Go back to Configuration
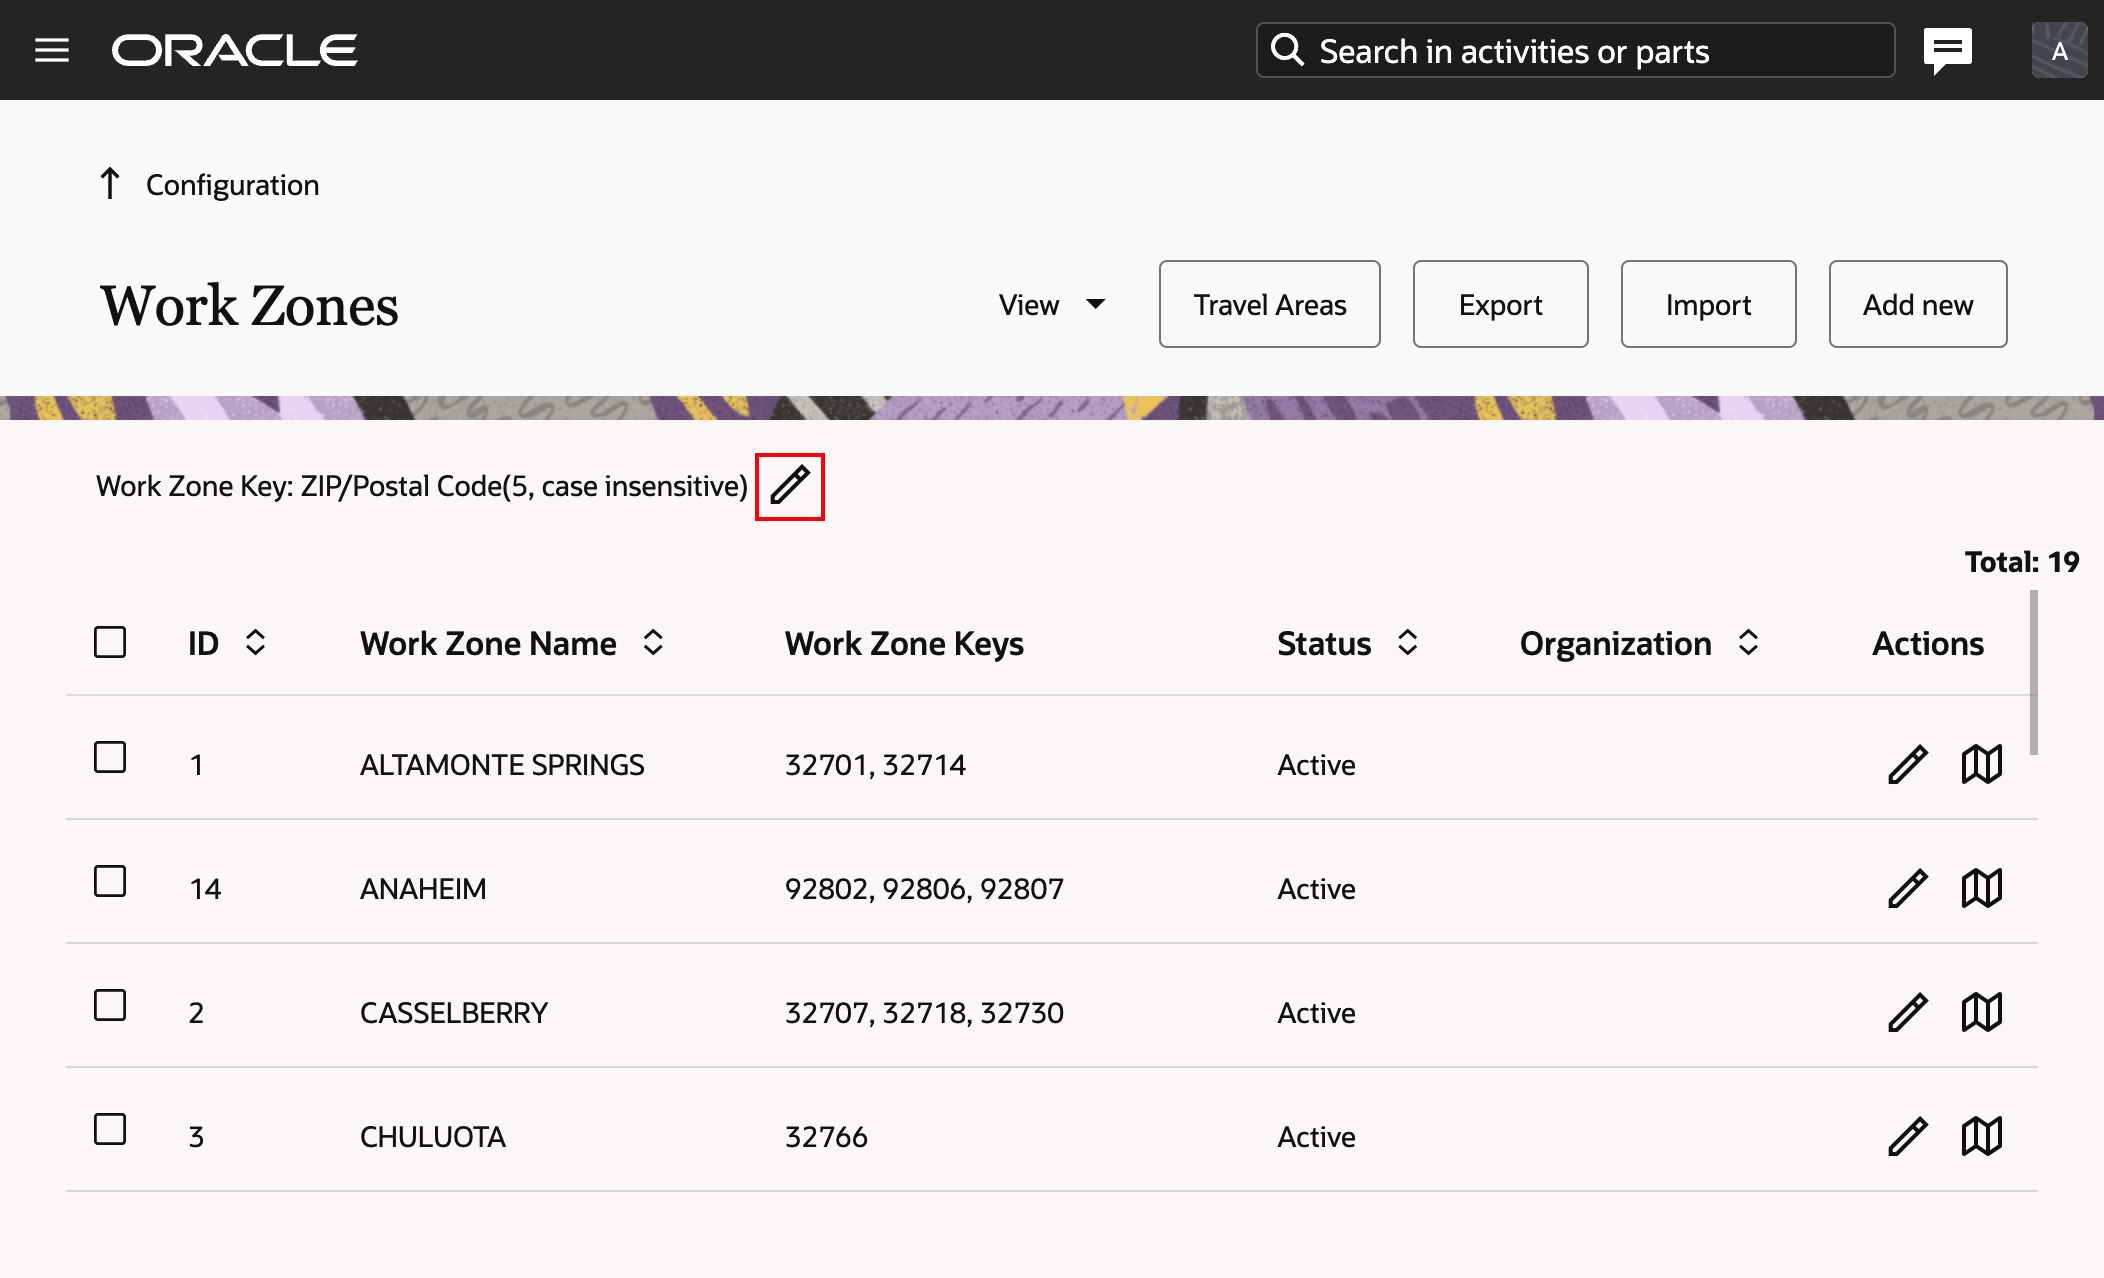2104x1278 pixels. coord(232,185)
